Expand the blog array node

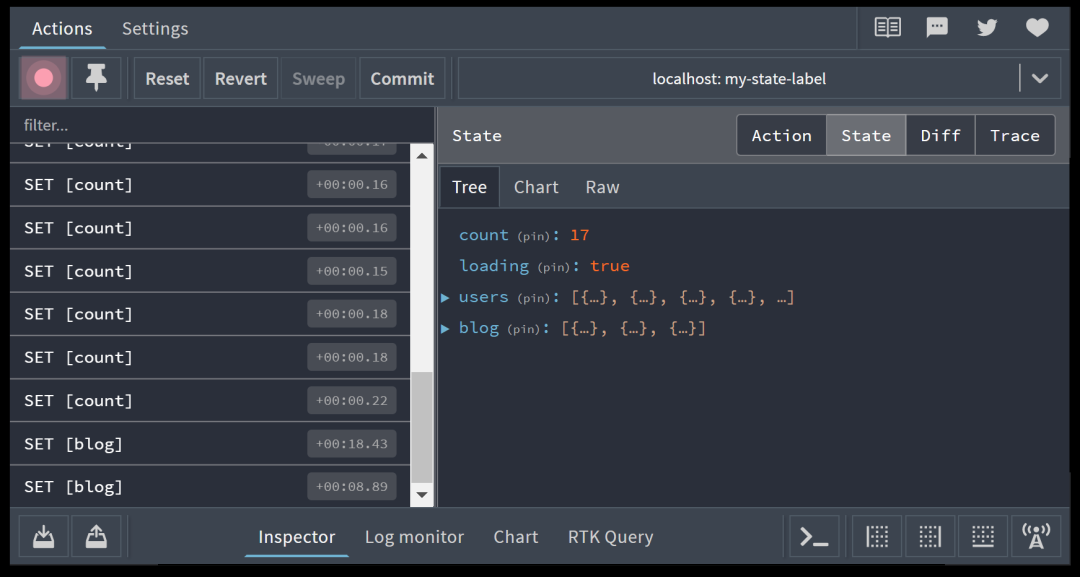pyautogui.click(x=445, y=328)
